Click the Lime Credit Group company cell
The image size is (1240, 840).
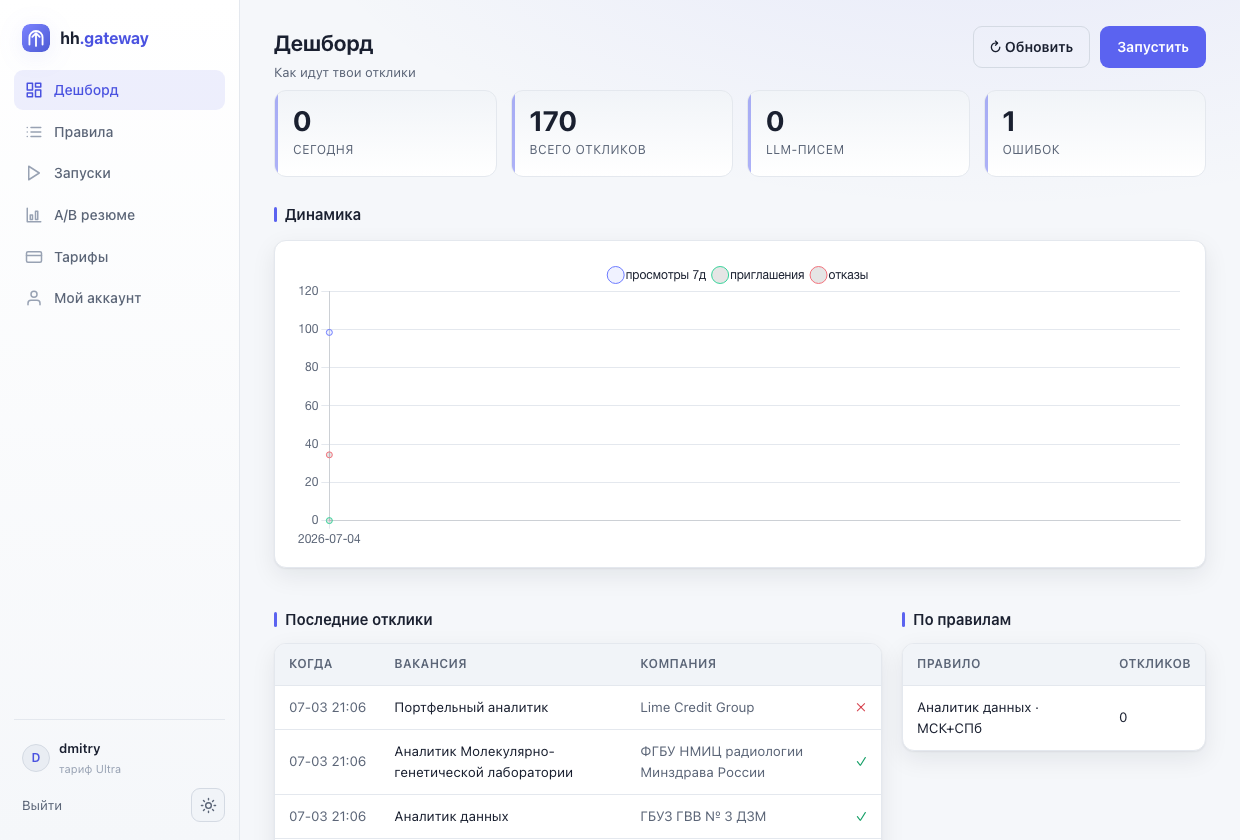coord(697,707)
